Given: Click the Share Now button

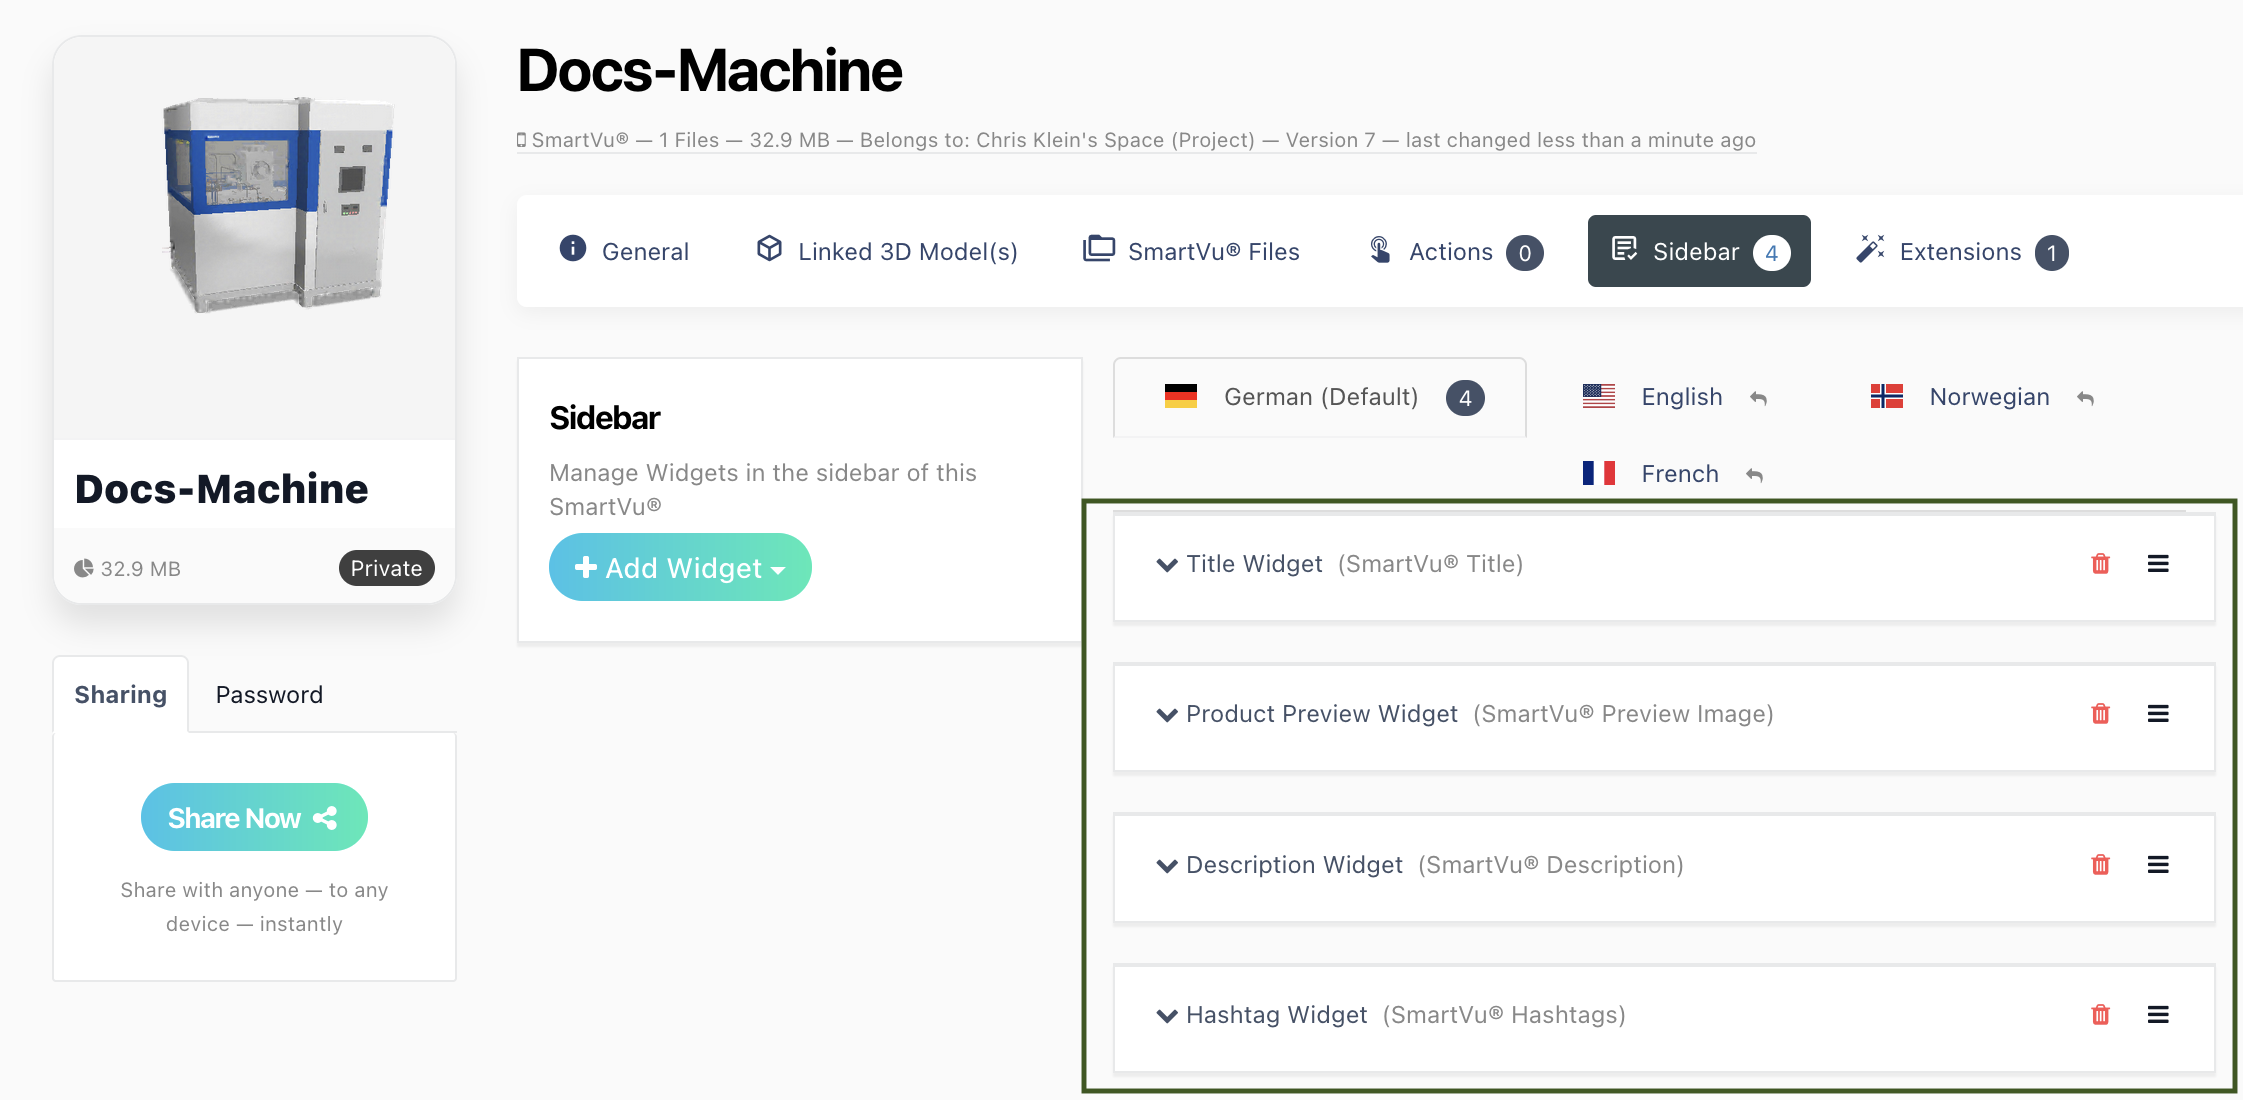Looking at the screenshot, I should coord(254,817).
